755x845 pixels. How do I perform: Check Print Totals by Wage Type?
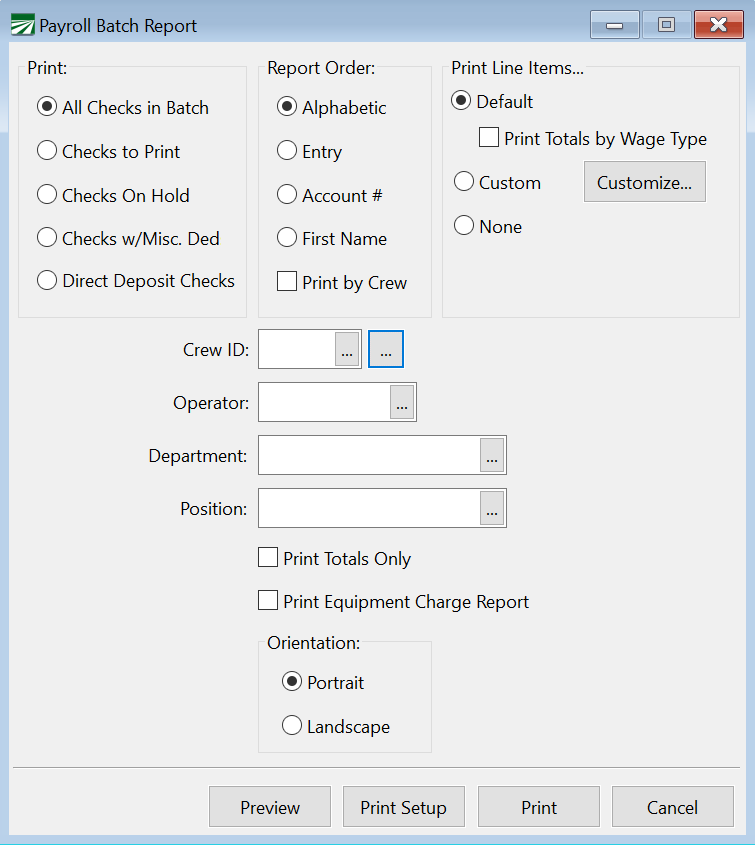488,137
